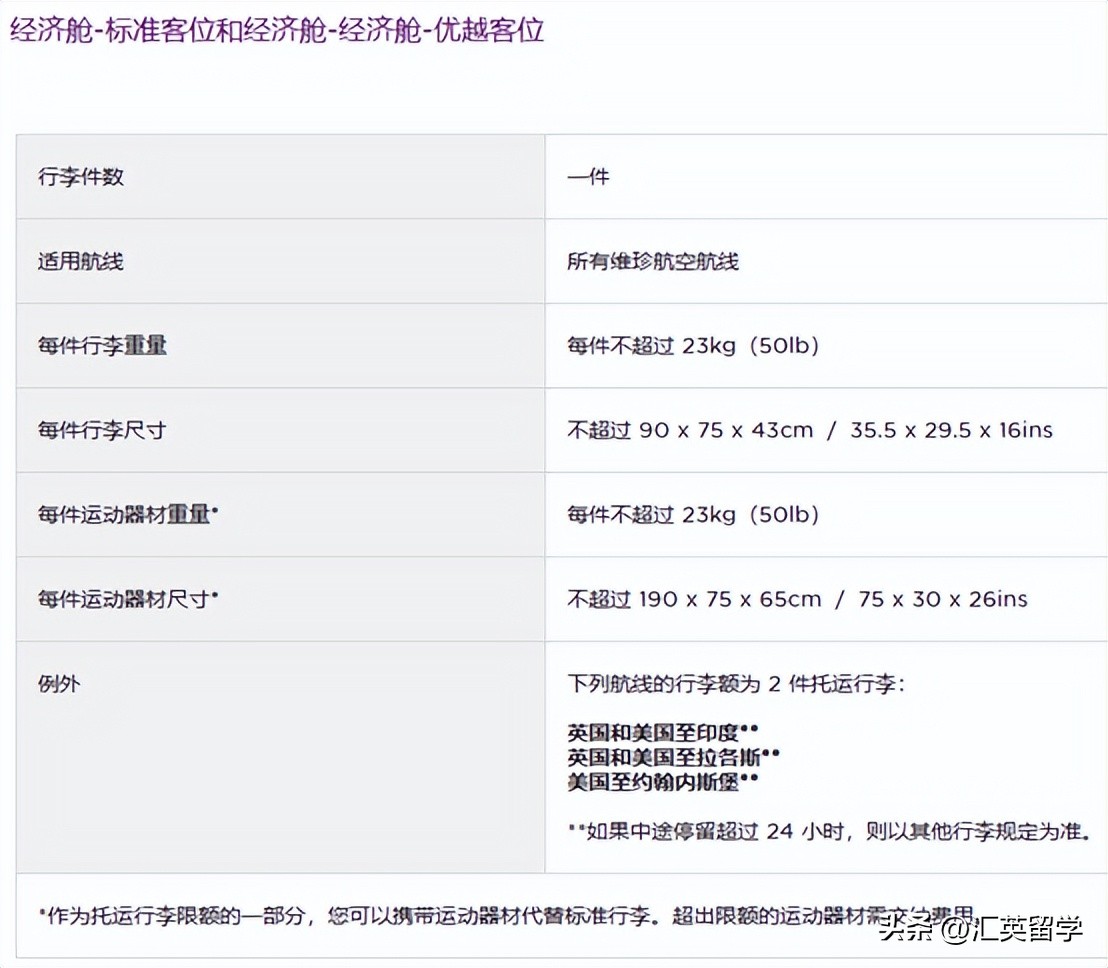Click the title 经济舱-标准客位和经济舱-经济舱-优越客位
1108x968 pixels.
coord(275,30)
